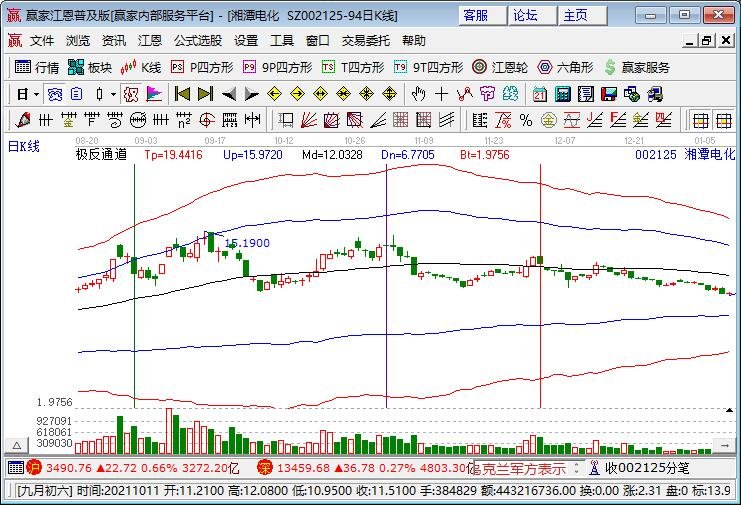The image size is (741, 505).
Task: Click the 论坛 forum button
Action: click(x=533, y=15)
